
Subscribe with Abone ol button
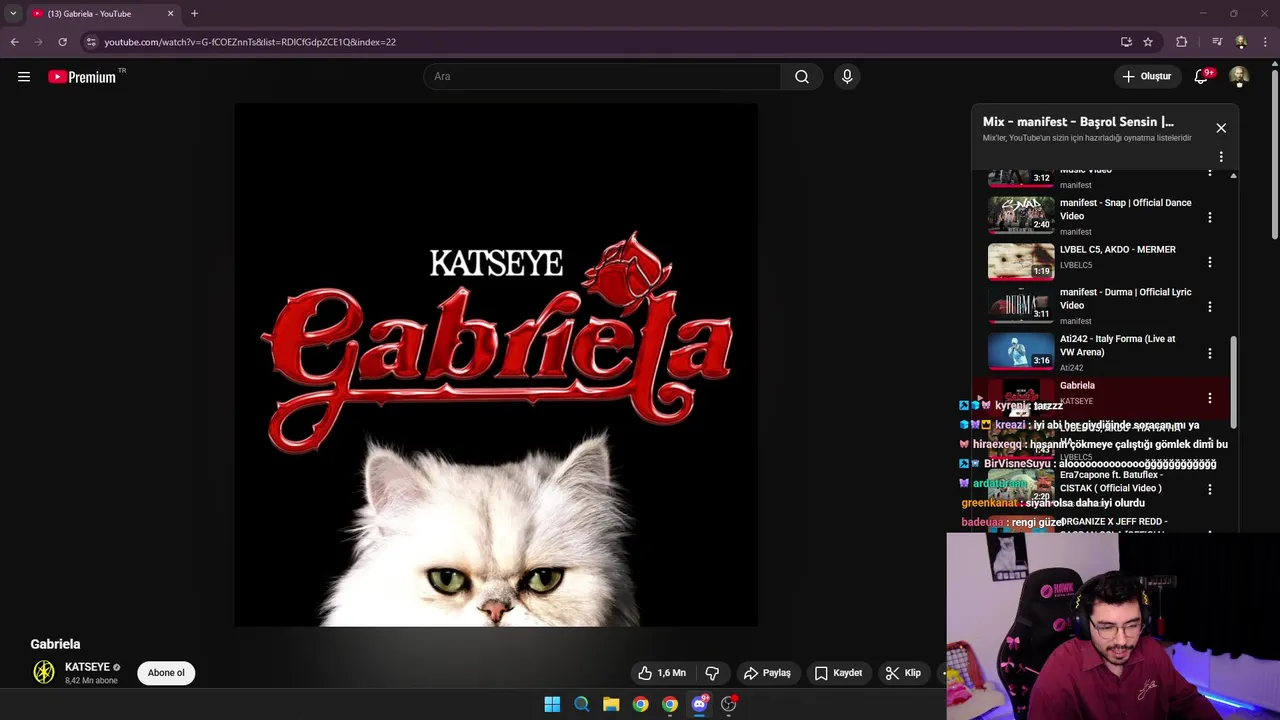166,673
